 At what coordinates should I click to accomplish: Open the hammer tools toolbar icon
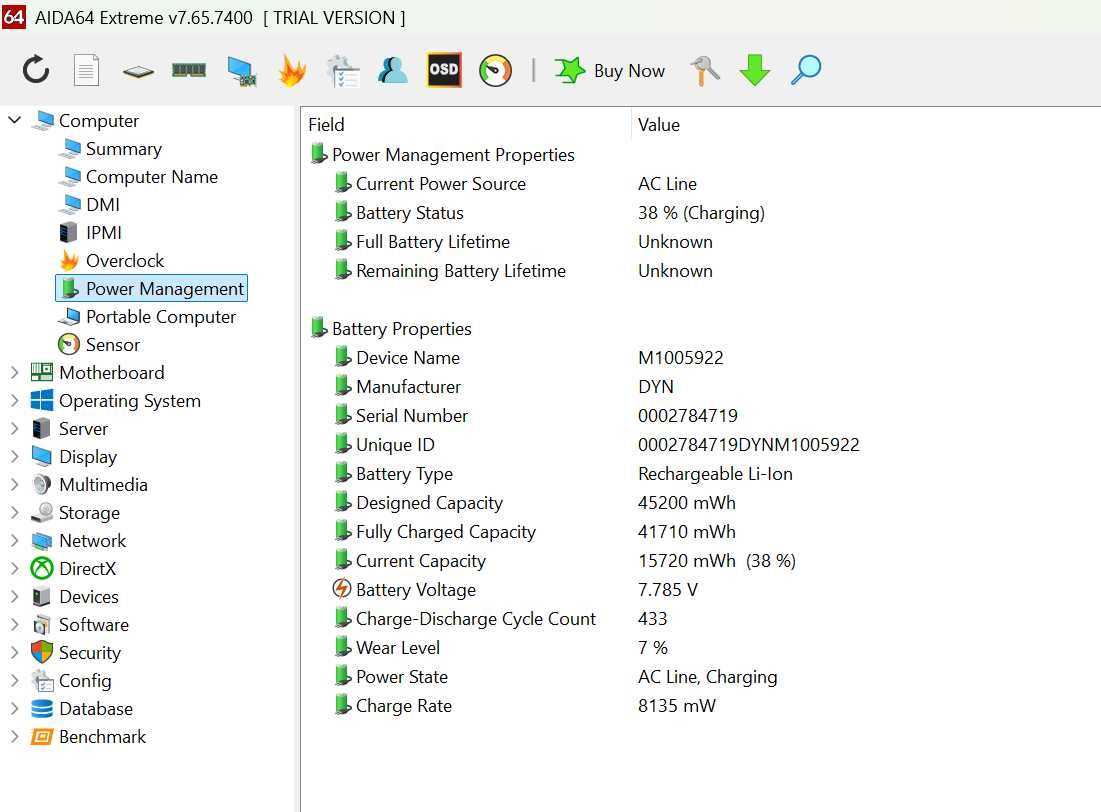(x=705, y=70)
